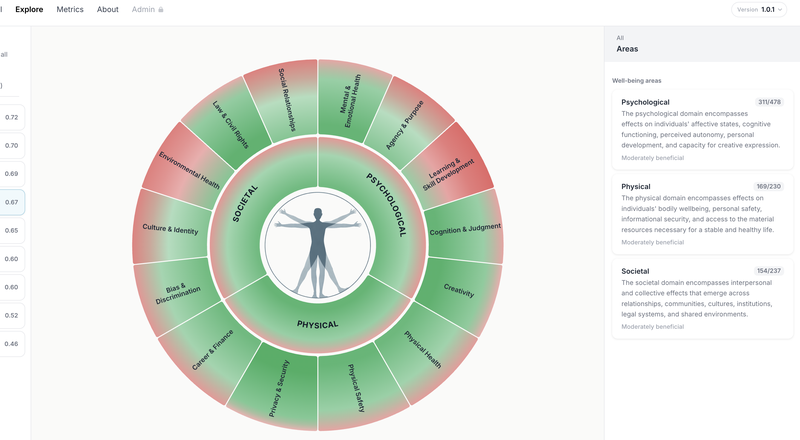
Task: Click the 154/237 score badge
Action: coord(768,271)
